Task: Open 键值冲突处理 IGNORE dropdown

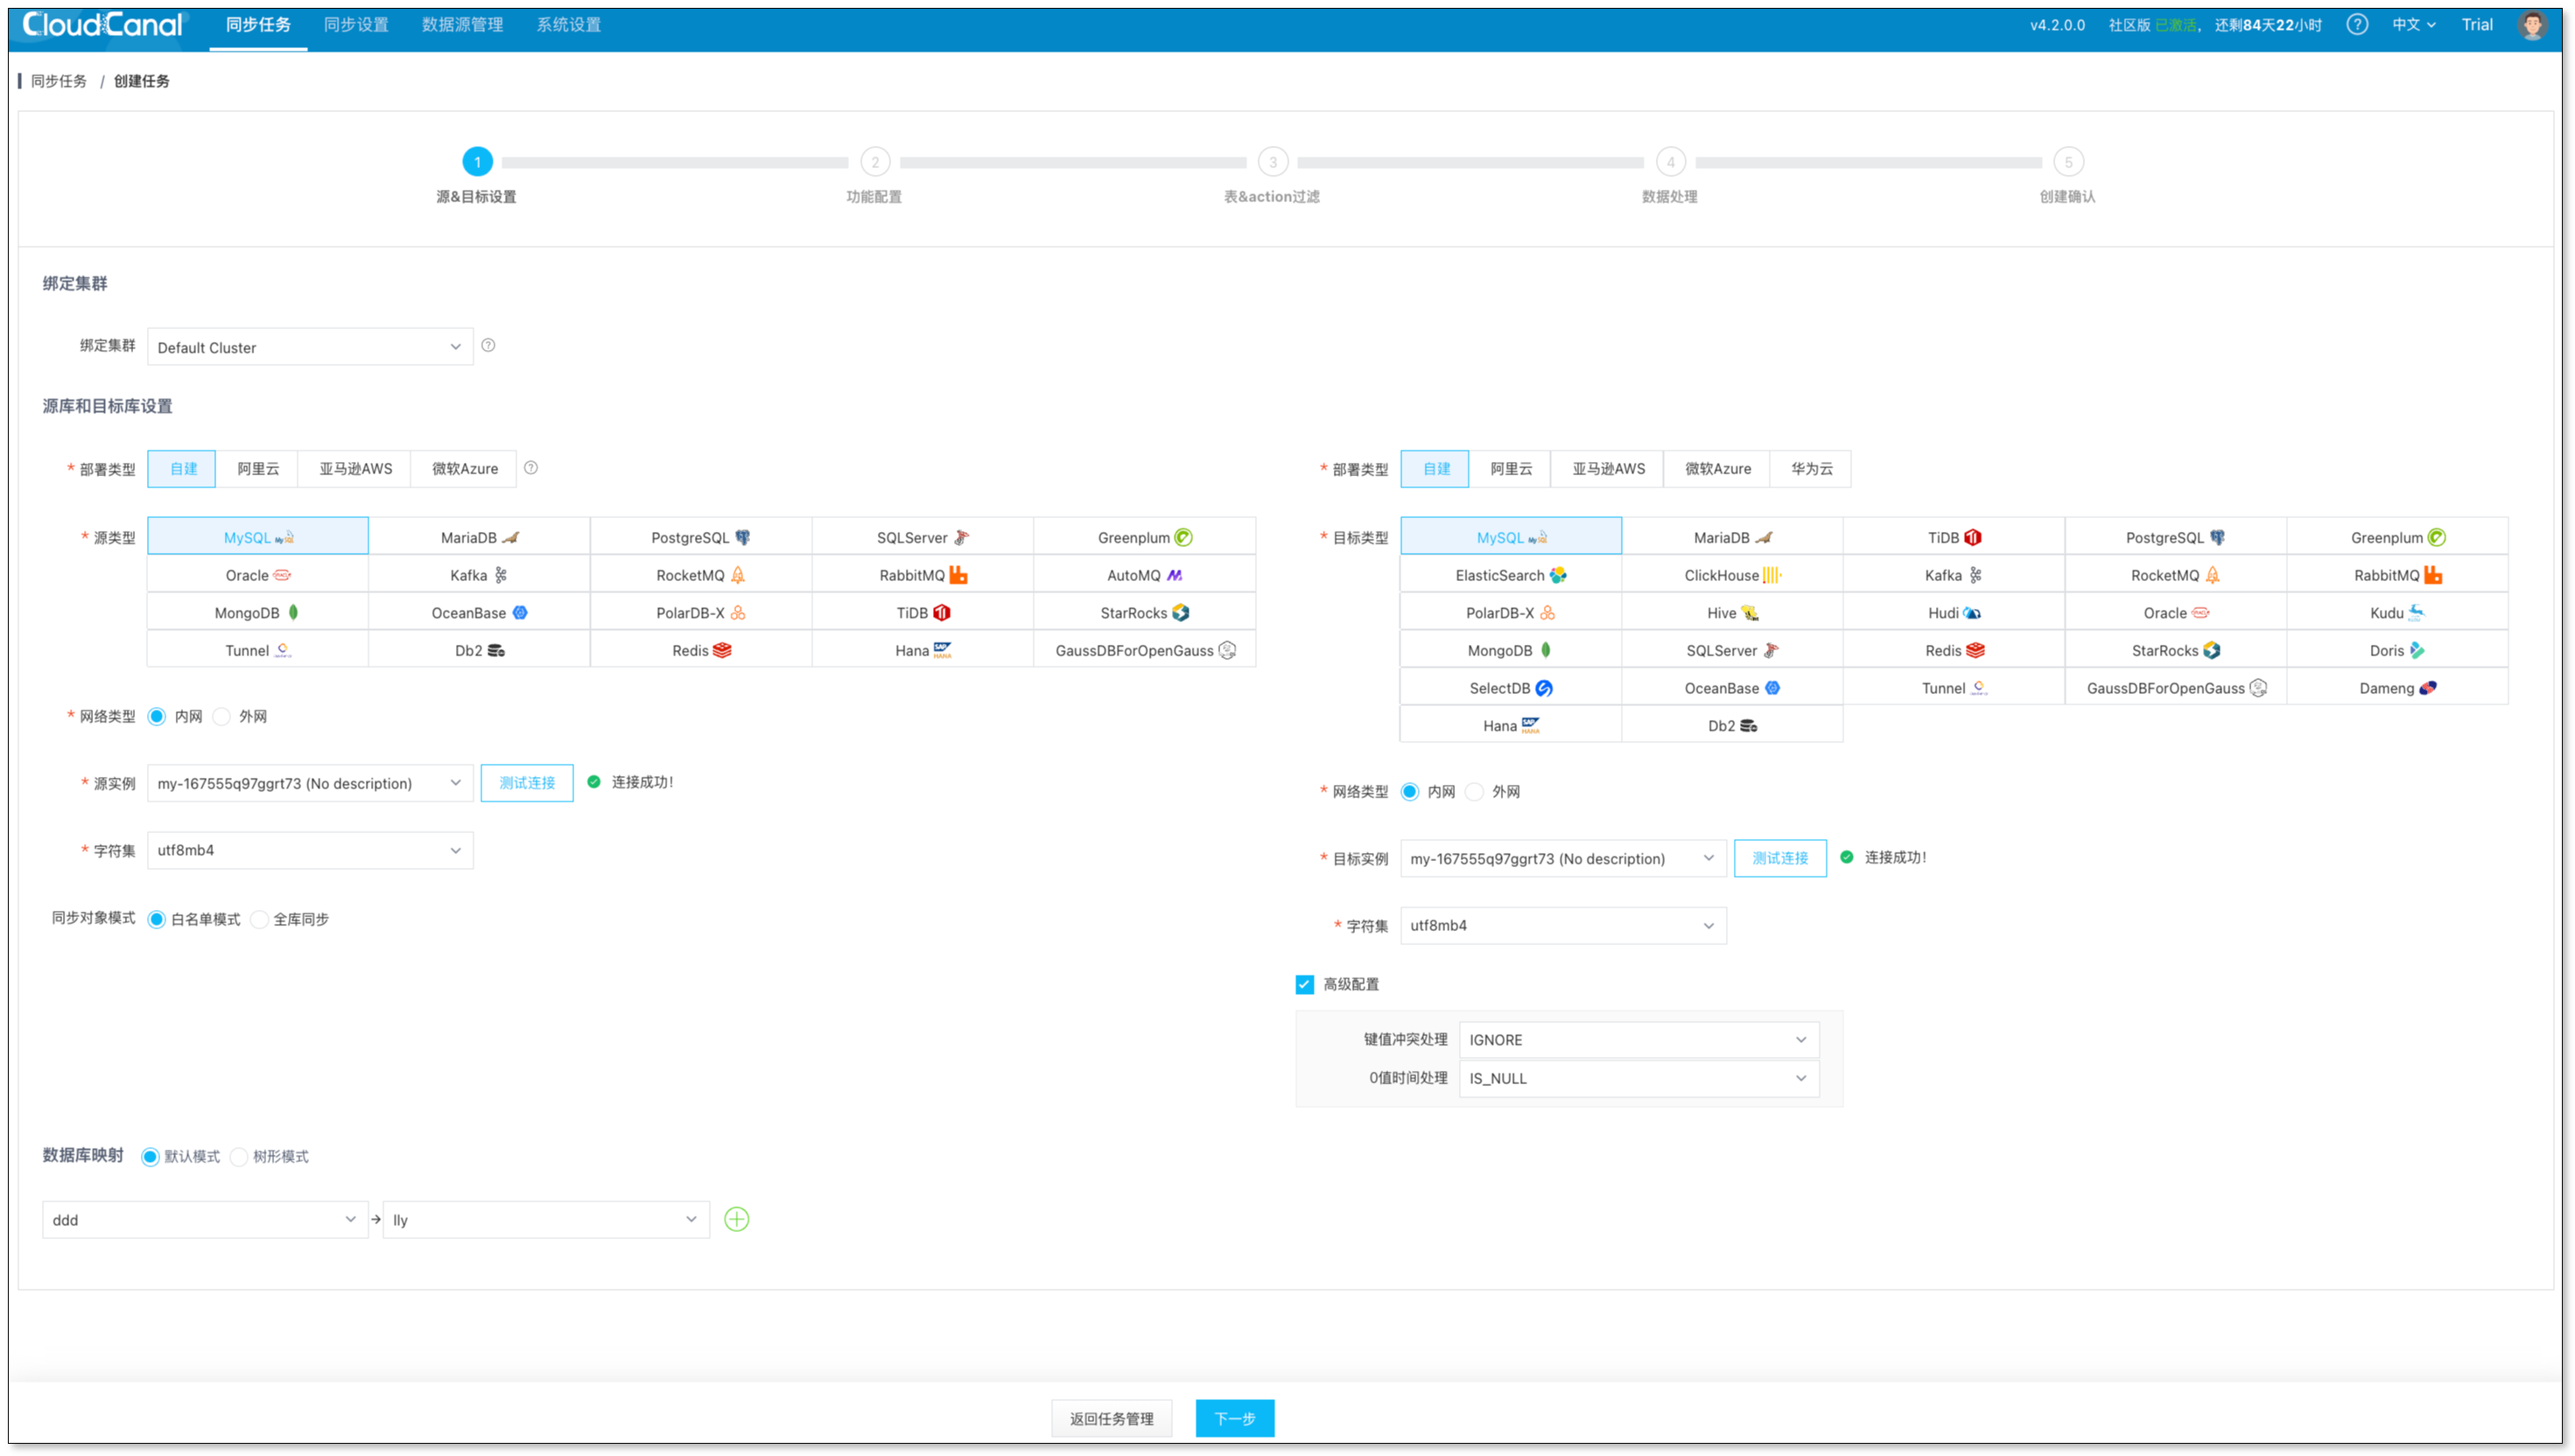Action: (x=1638, y=1040)
